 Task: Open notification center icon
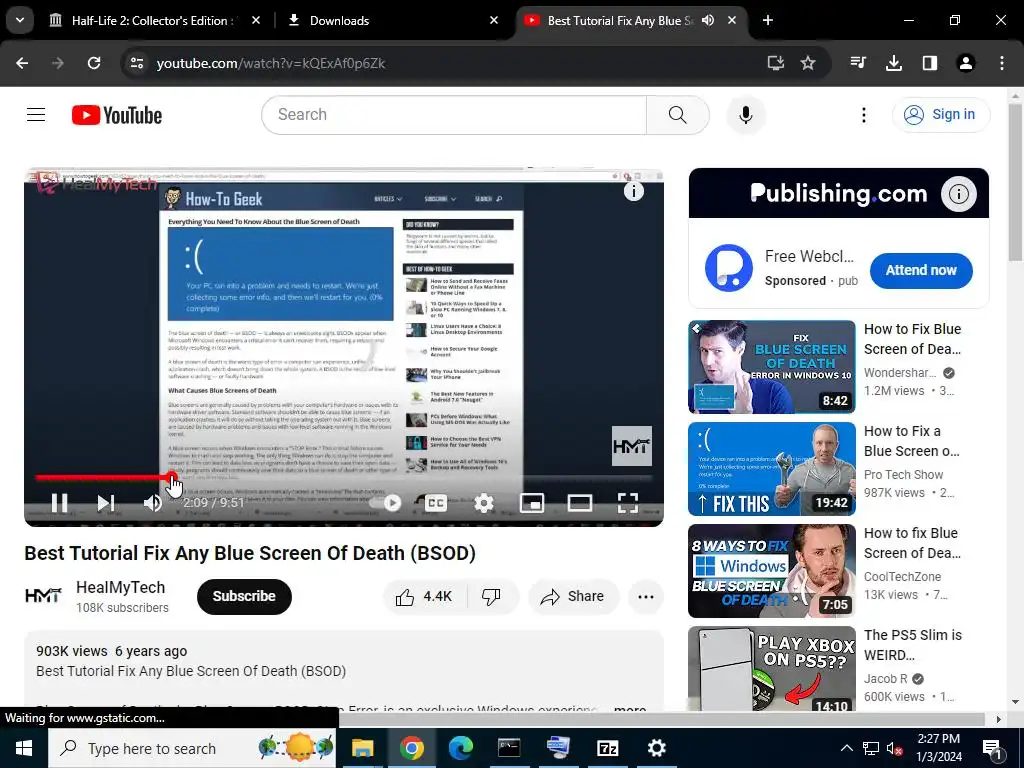coord(992,748)
